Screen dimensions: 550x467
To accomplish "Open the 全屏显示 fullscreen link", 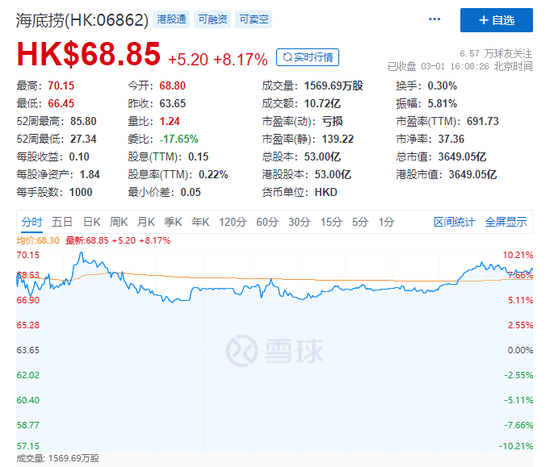I will 506,222.
